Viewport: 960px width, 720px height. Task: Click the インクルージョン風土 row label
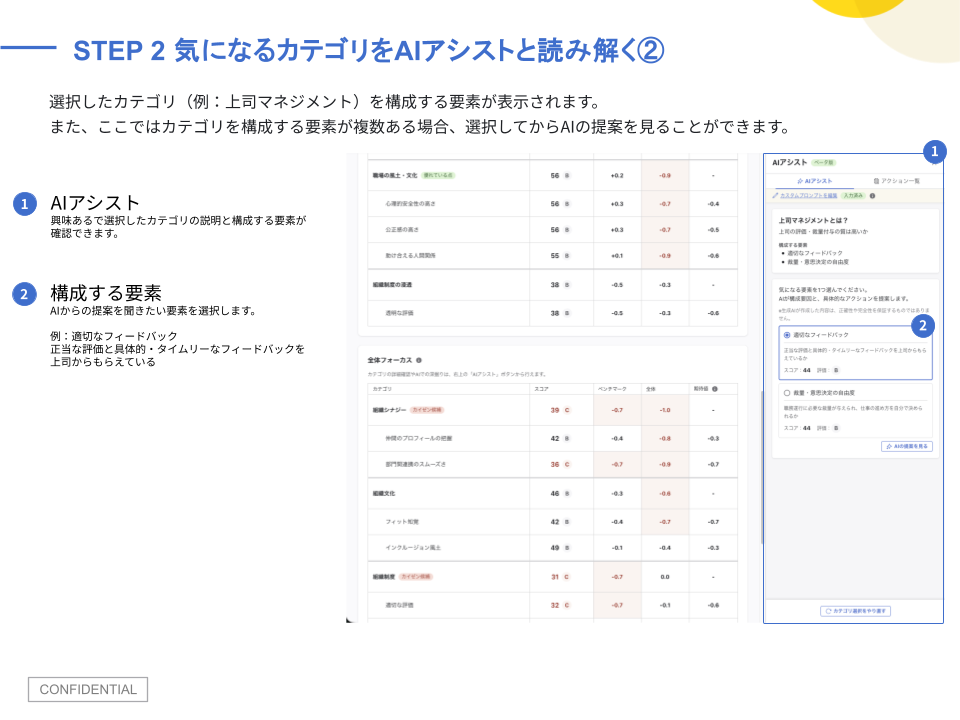click(x=413, y=548)
